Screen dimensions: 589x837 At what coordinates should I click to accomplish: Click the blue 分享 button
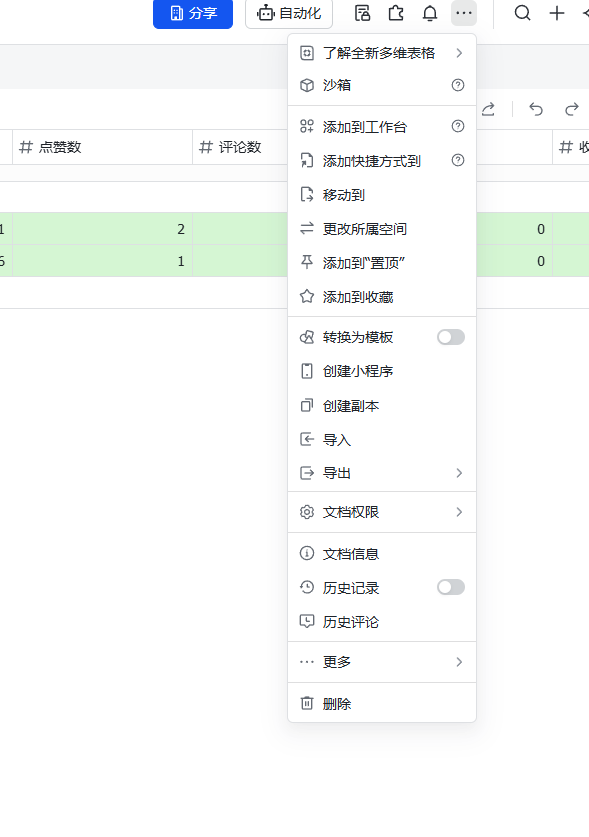pyautogui.click(x=192, y=14)
